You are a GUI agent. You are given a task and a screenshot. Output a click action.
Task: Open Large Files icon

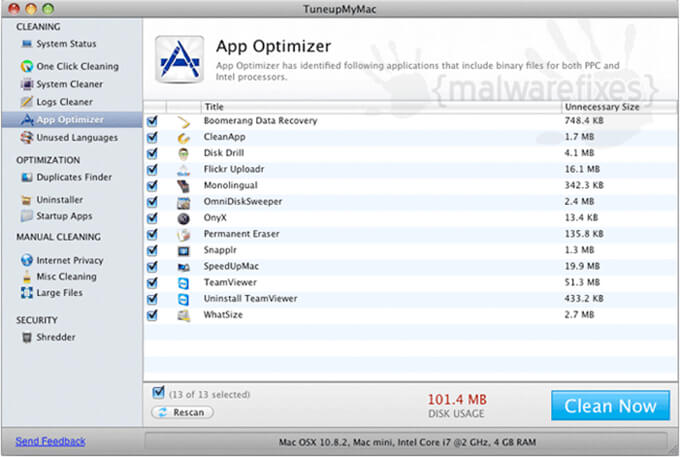click(x=27, y=293)
